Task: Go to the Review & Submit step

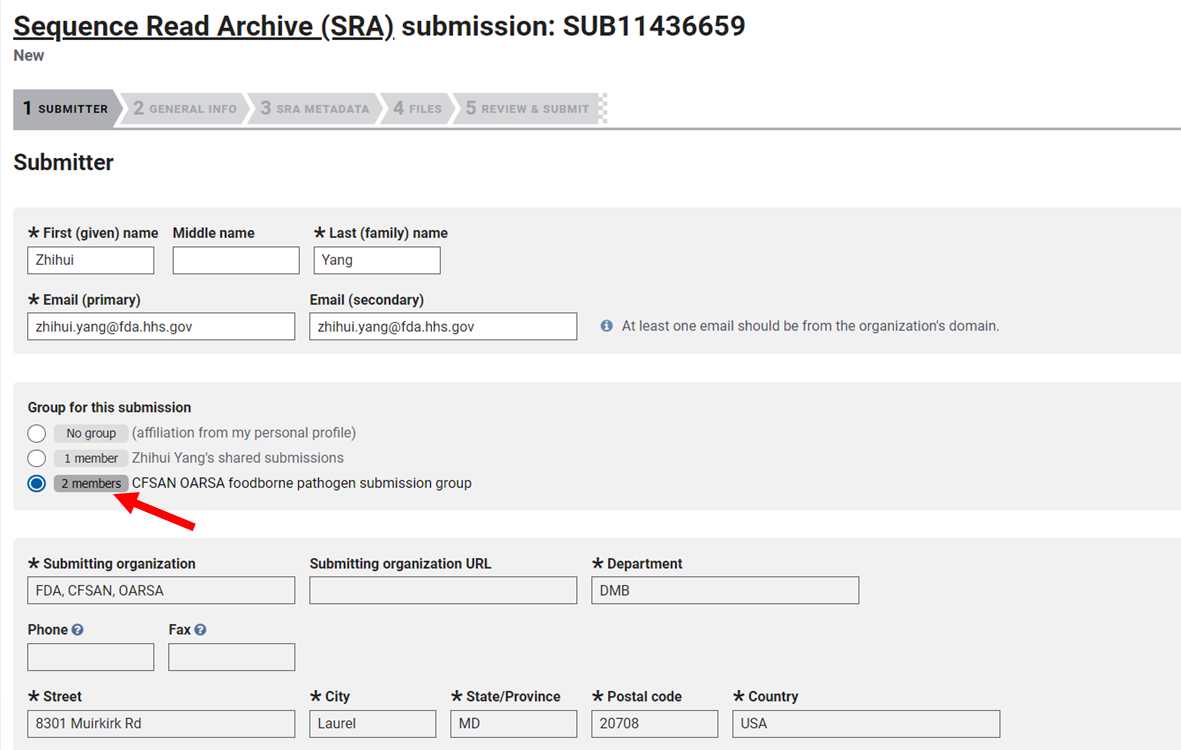Action: point(527,108)
